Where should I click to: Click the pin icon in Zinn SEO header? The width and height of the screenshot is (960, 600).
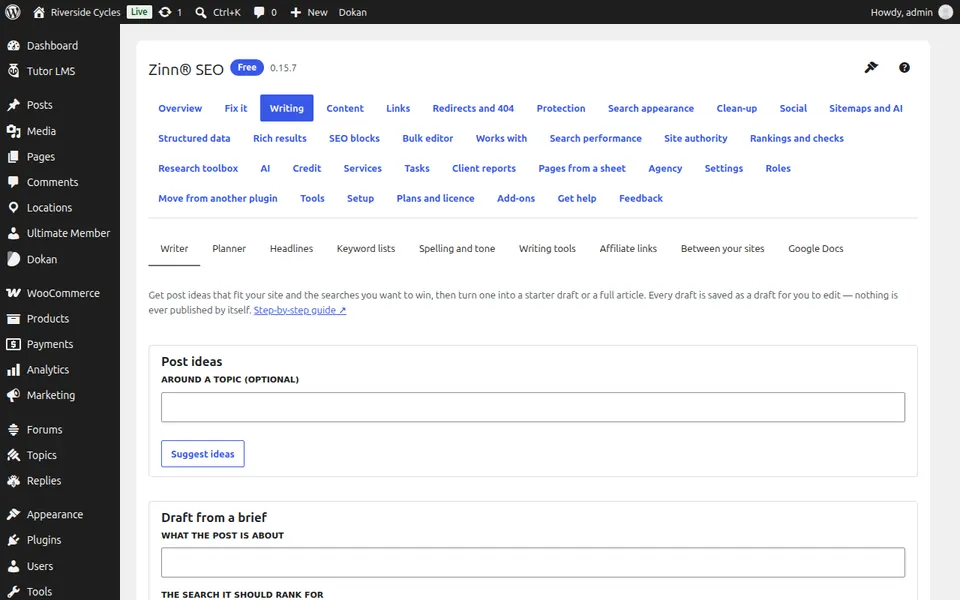[871, 67]
